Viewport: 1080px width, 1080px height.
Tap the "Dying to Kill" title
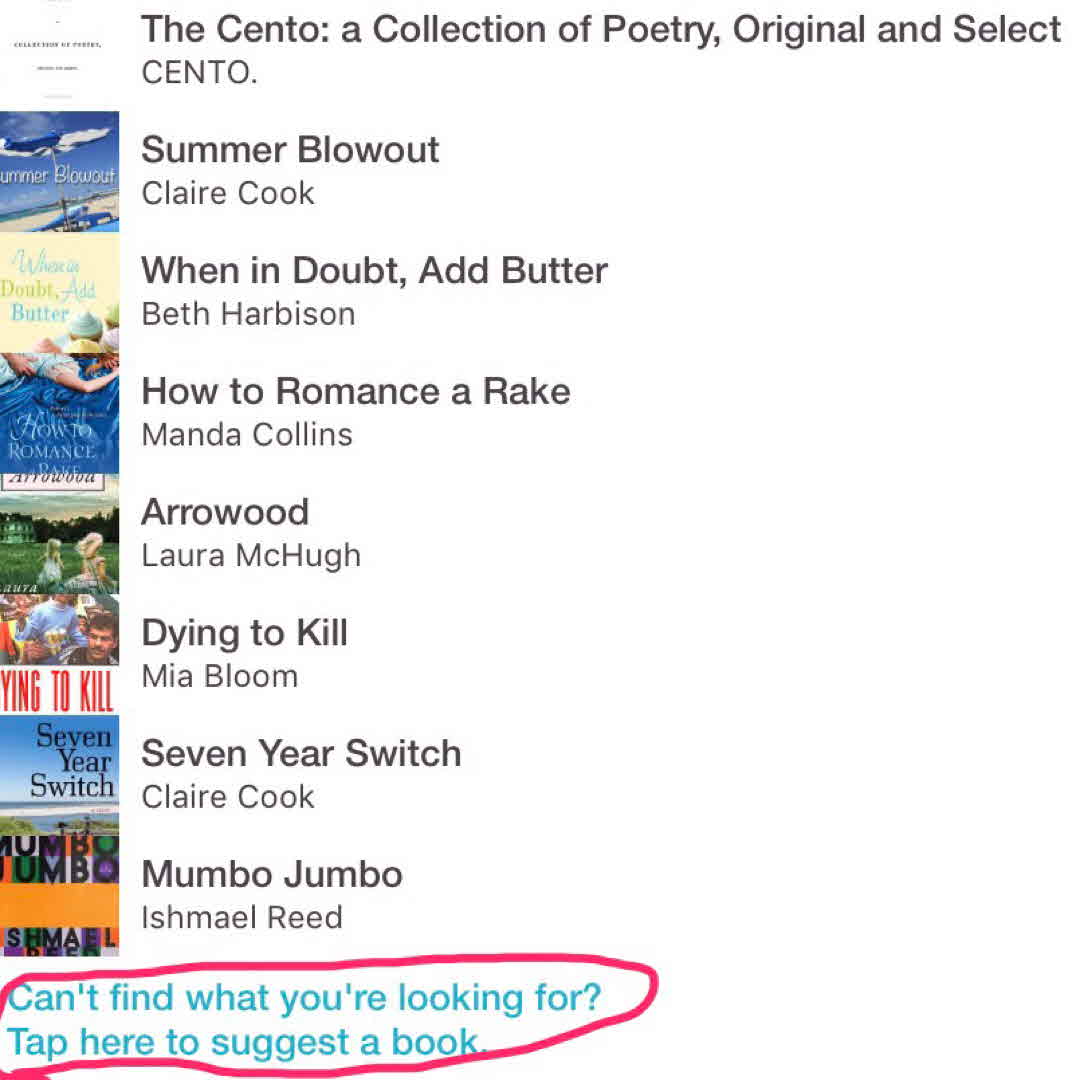tap(244, 633)
